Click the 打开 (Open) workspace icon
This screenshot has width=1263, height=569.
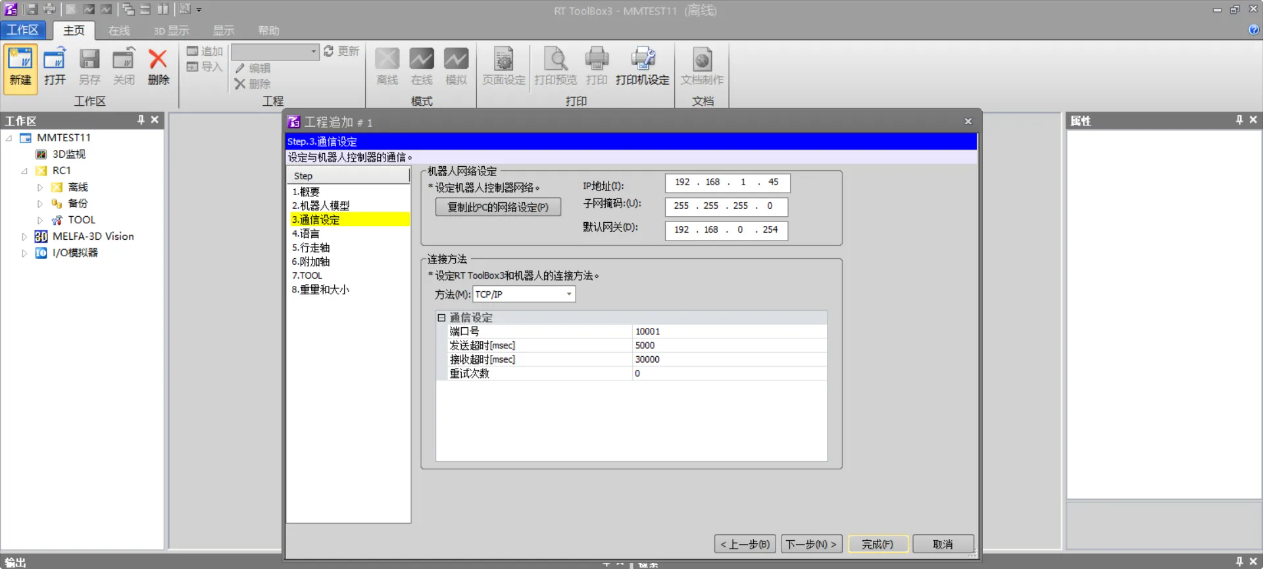click(55, 66)
